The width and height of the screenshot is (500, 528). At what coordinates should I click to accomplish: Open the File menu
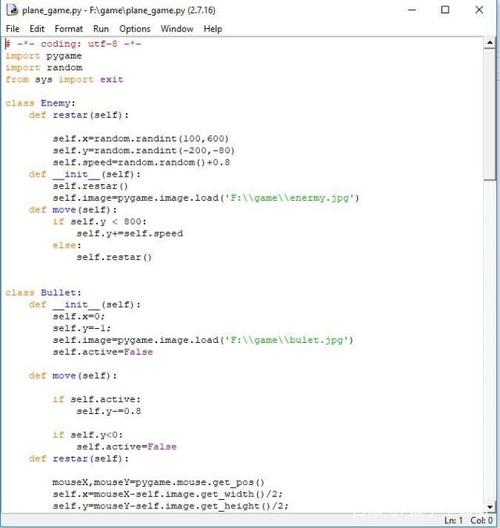point(13,29)
